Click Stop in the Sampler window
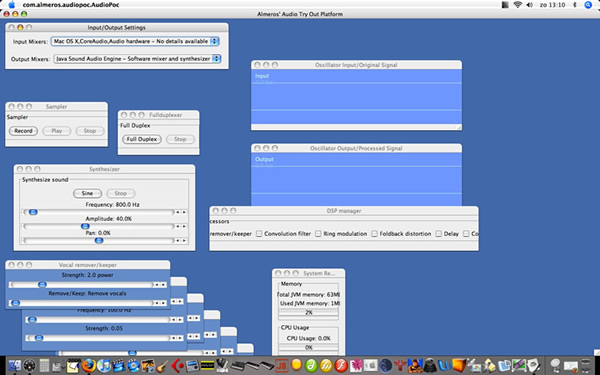Screen dimensions: 600x375 click(x=90, y=131)
